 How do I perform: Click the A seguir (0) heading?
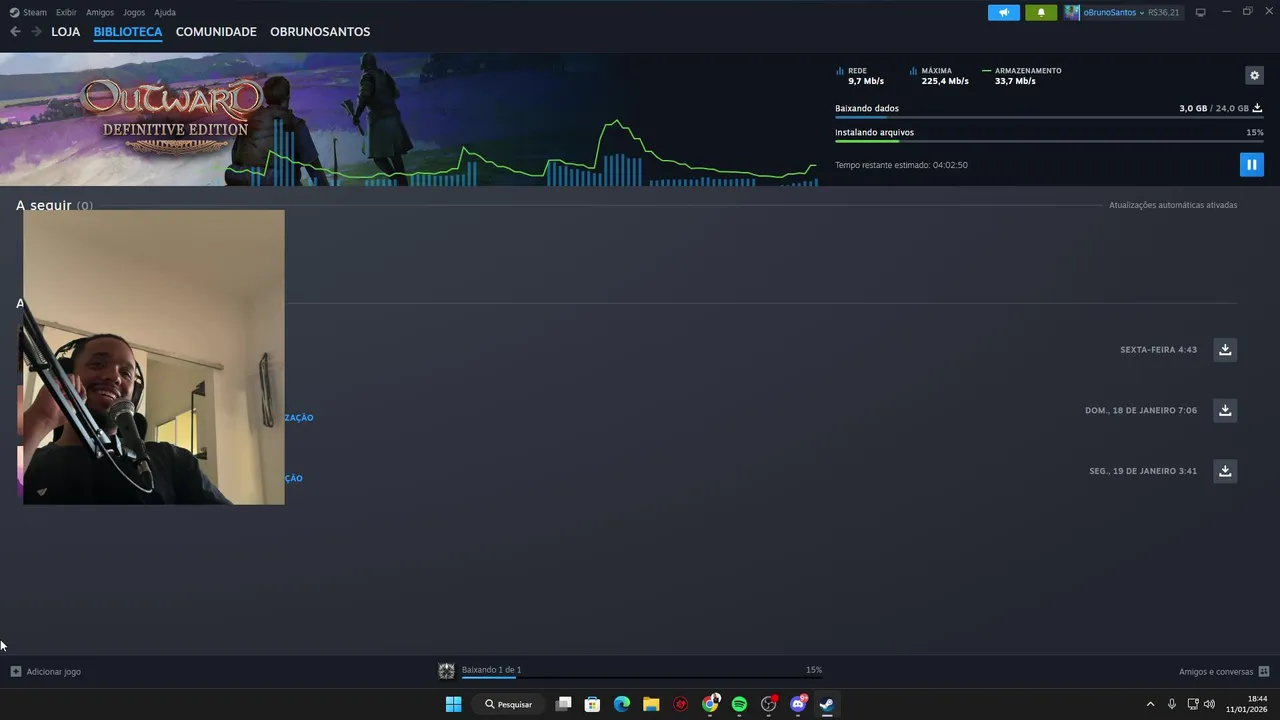tap(54, 205)
